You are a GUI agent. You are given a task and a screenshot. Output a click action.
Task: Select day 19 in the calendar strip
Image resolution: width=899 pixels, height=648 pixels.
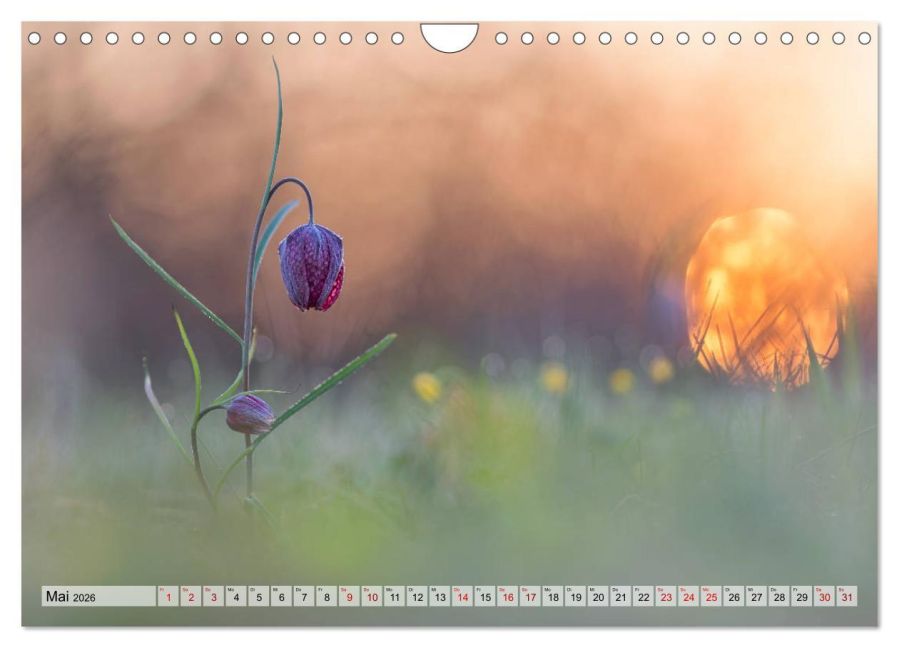tap(576, 596)
